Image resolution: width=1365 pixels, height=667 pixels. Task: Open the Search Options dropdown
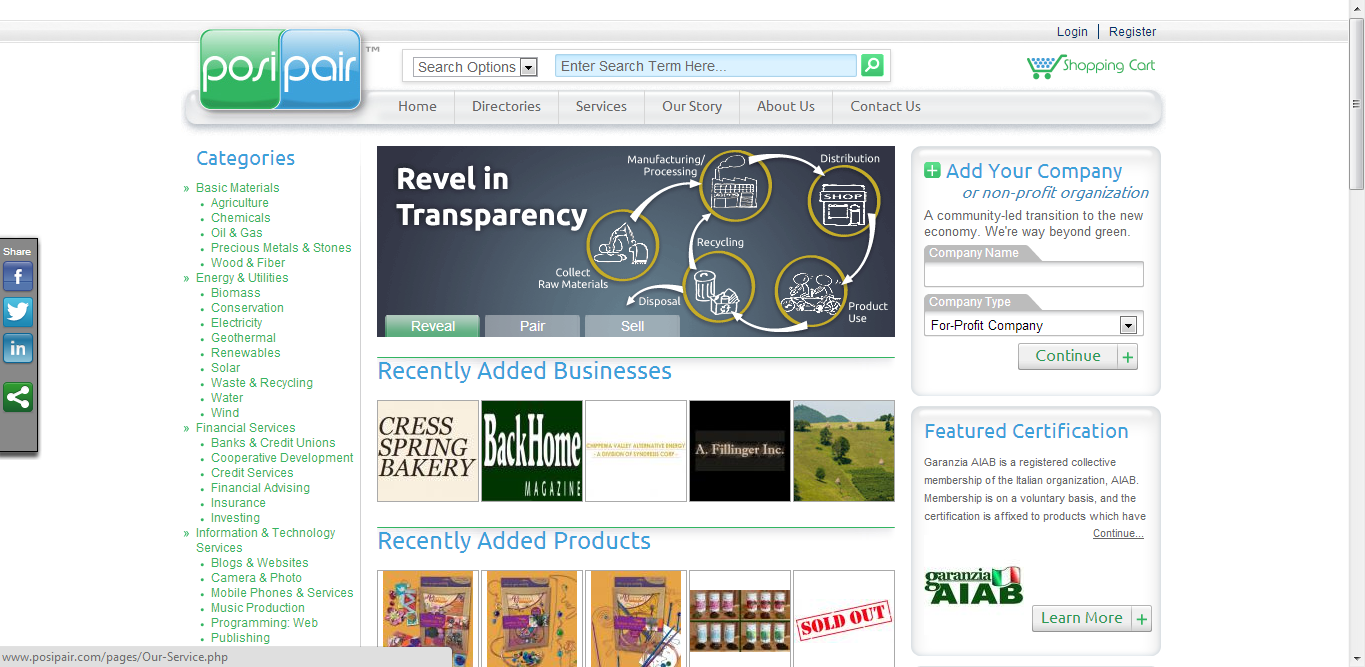[475, 67]
